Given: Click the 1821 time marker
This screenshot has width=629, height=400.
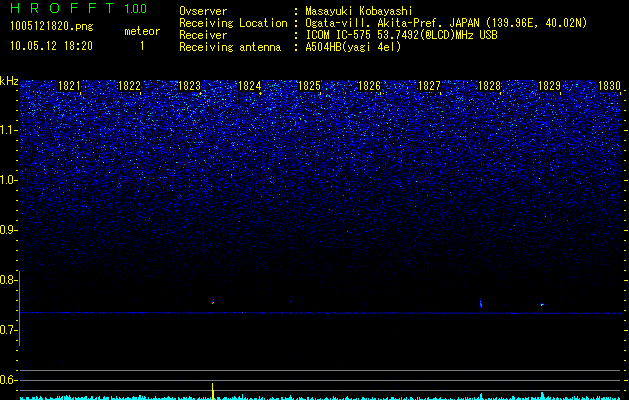Looking at the screenshot, I should pyautogui.click(x=69, y=86).
